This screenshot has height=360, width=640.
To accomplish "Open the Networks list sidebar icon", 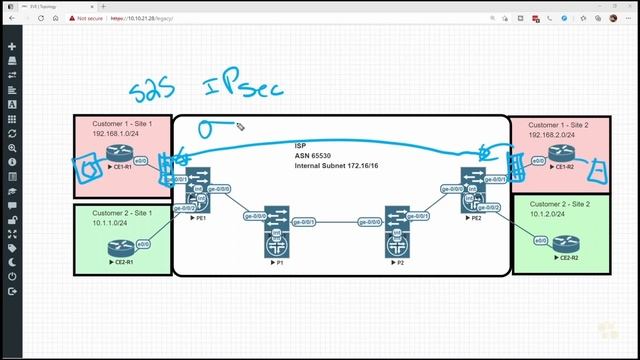I will pyautogui.click(x=12, y=75).
